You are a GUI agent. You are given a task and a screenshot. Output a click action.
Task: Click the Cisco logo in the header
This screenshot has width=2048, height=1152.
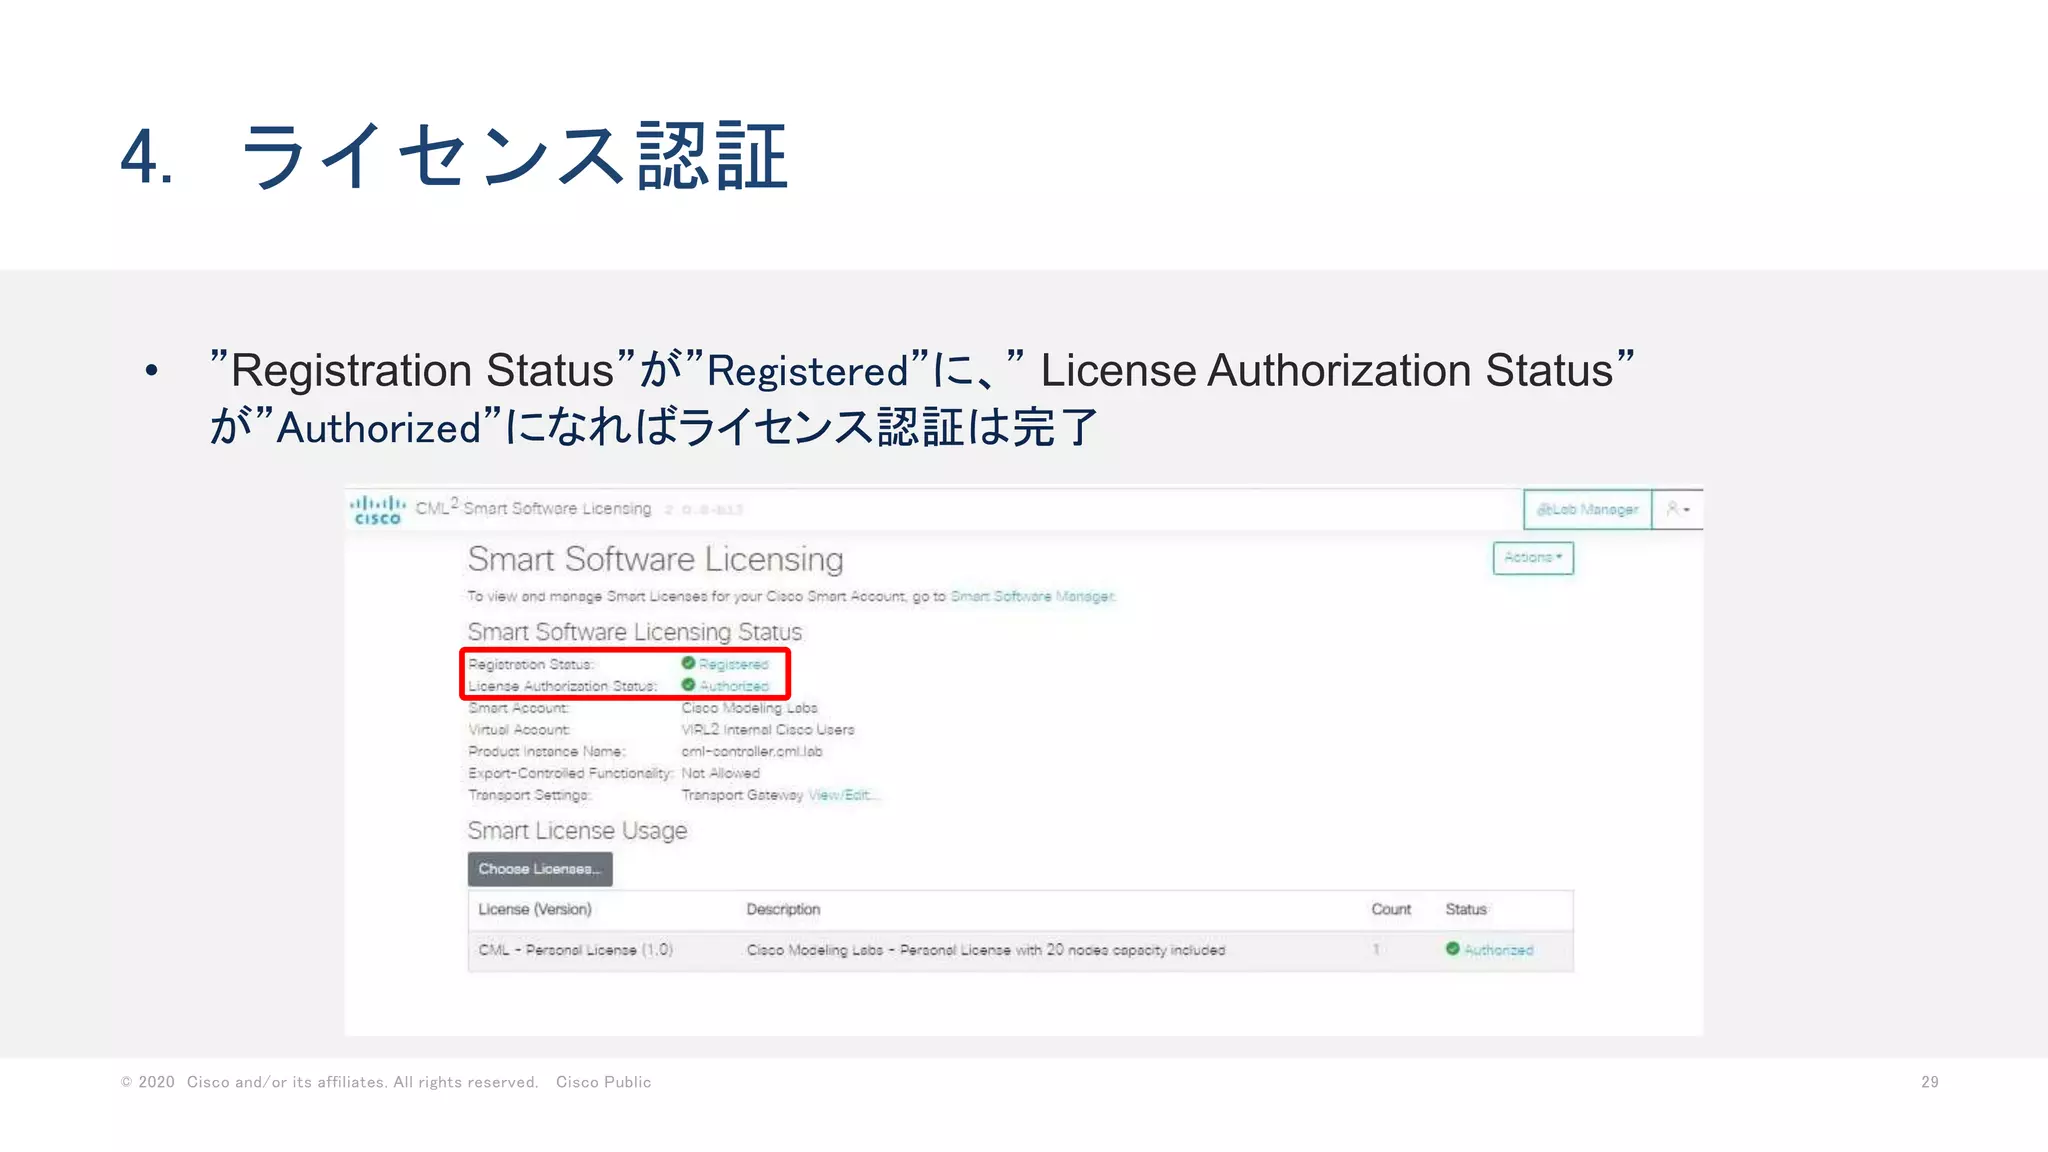(378, 509)
